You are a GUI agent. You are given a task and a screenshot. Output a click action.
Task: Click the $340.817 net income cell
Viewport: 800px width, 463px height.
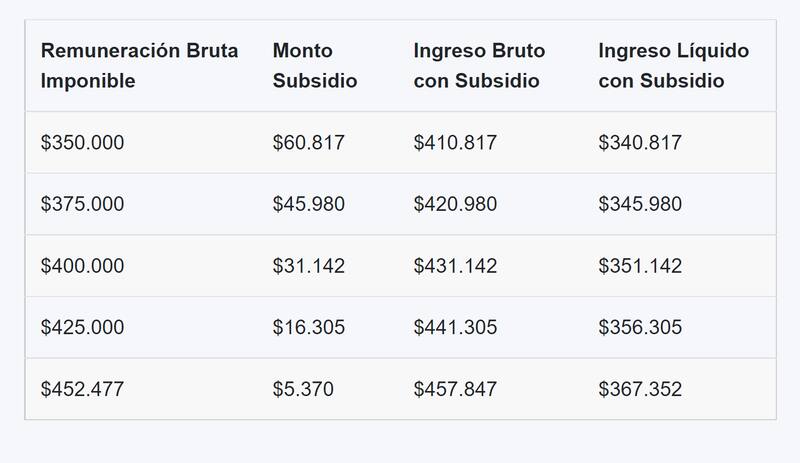[640, 143]
